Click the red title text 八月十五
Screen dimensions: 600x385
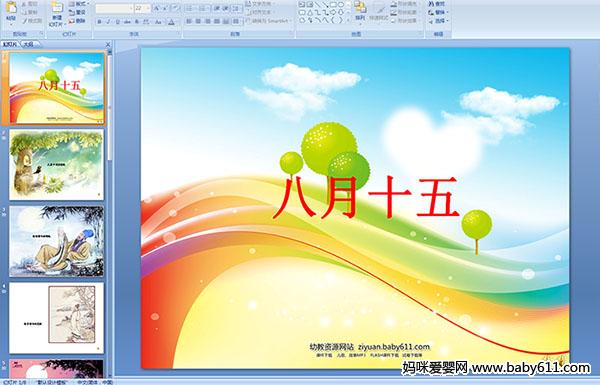click(366, 197)
